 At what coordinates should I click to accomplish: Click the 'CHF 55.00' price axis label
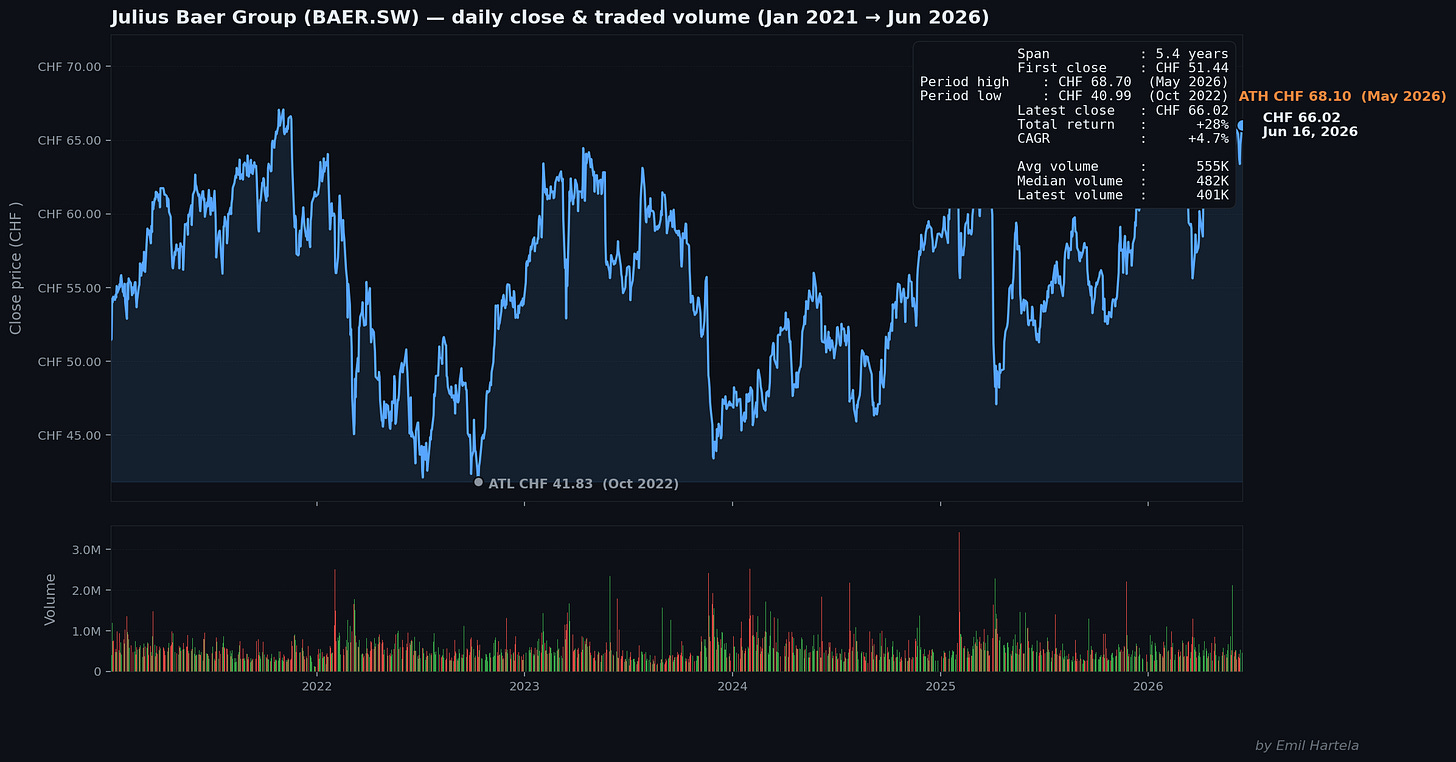69,288
